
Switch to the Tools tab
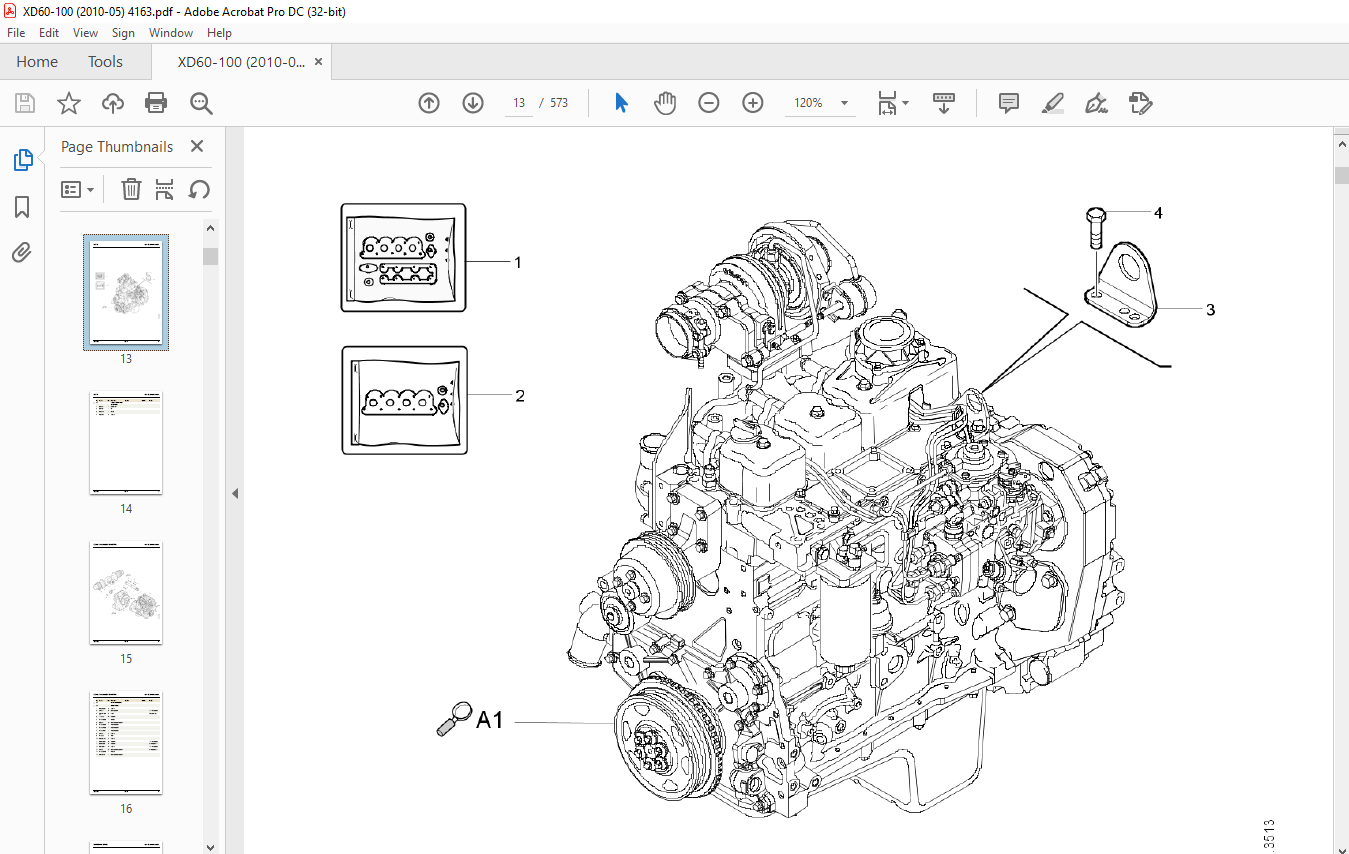105,62
